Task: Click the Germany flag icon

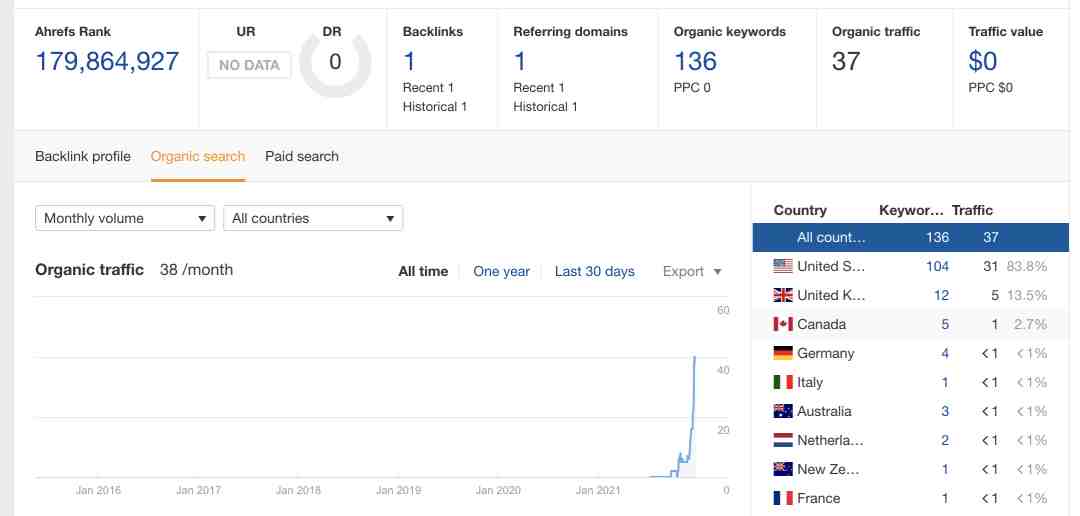Action: (x=782, y=353)
